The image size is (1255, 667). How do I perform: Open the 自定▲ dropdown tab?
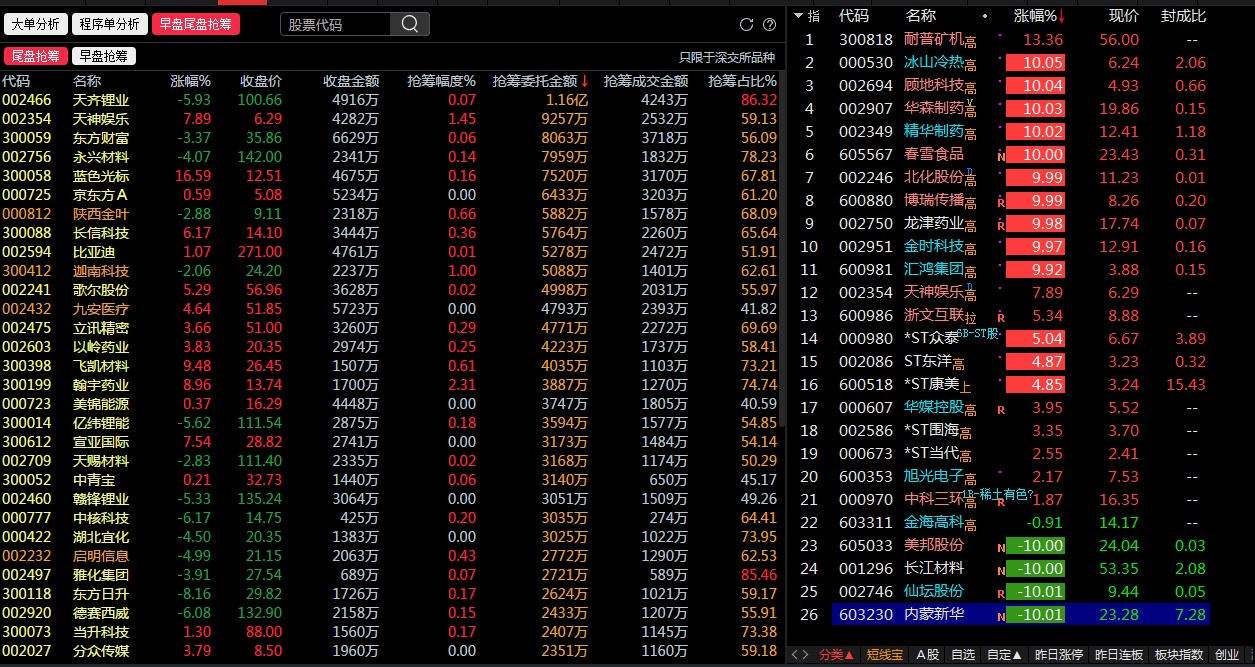coord(1004,655)
